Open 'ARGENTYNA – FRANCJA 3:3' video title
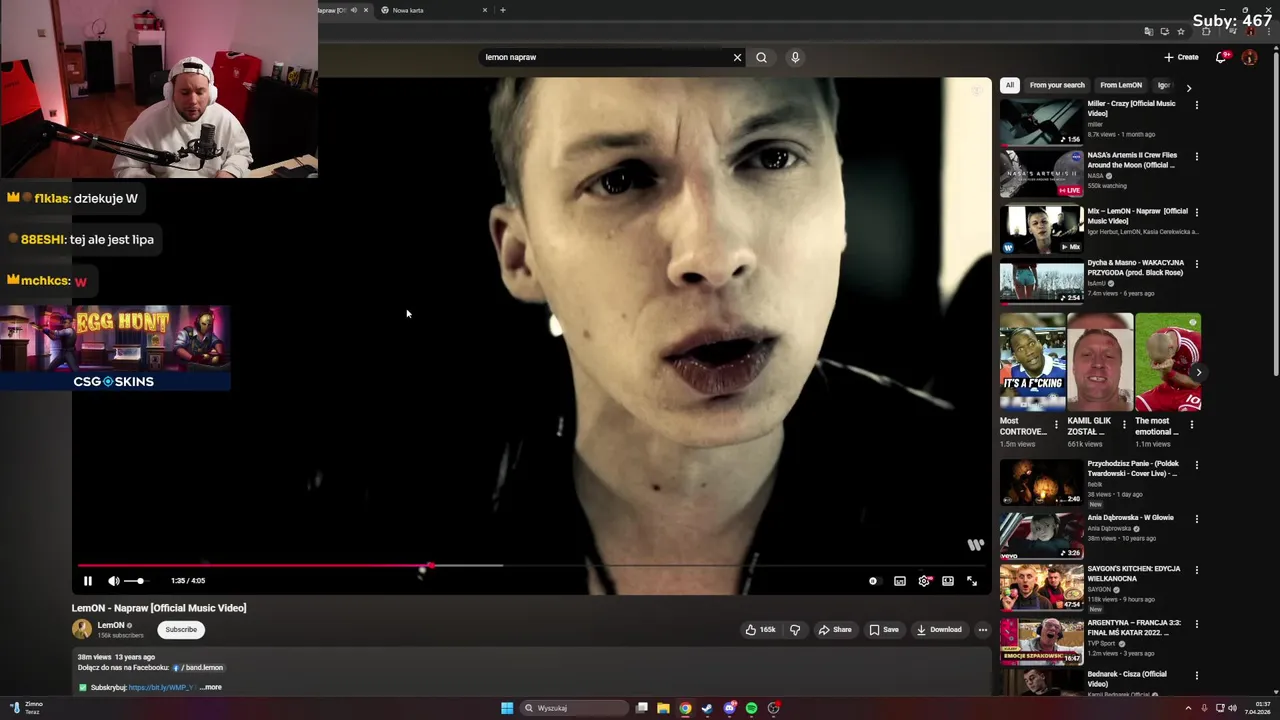 tap(1134, 628)
